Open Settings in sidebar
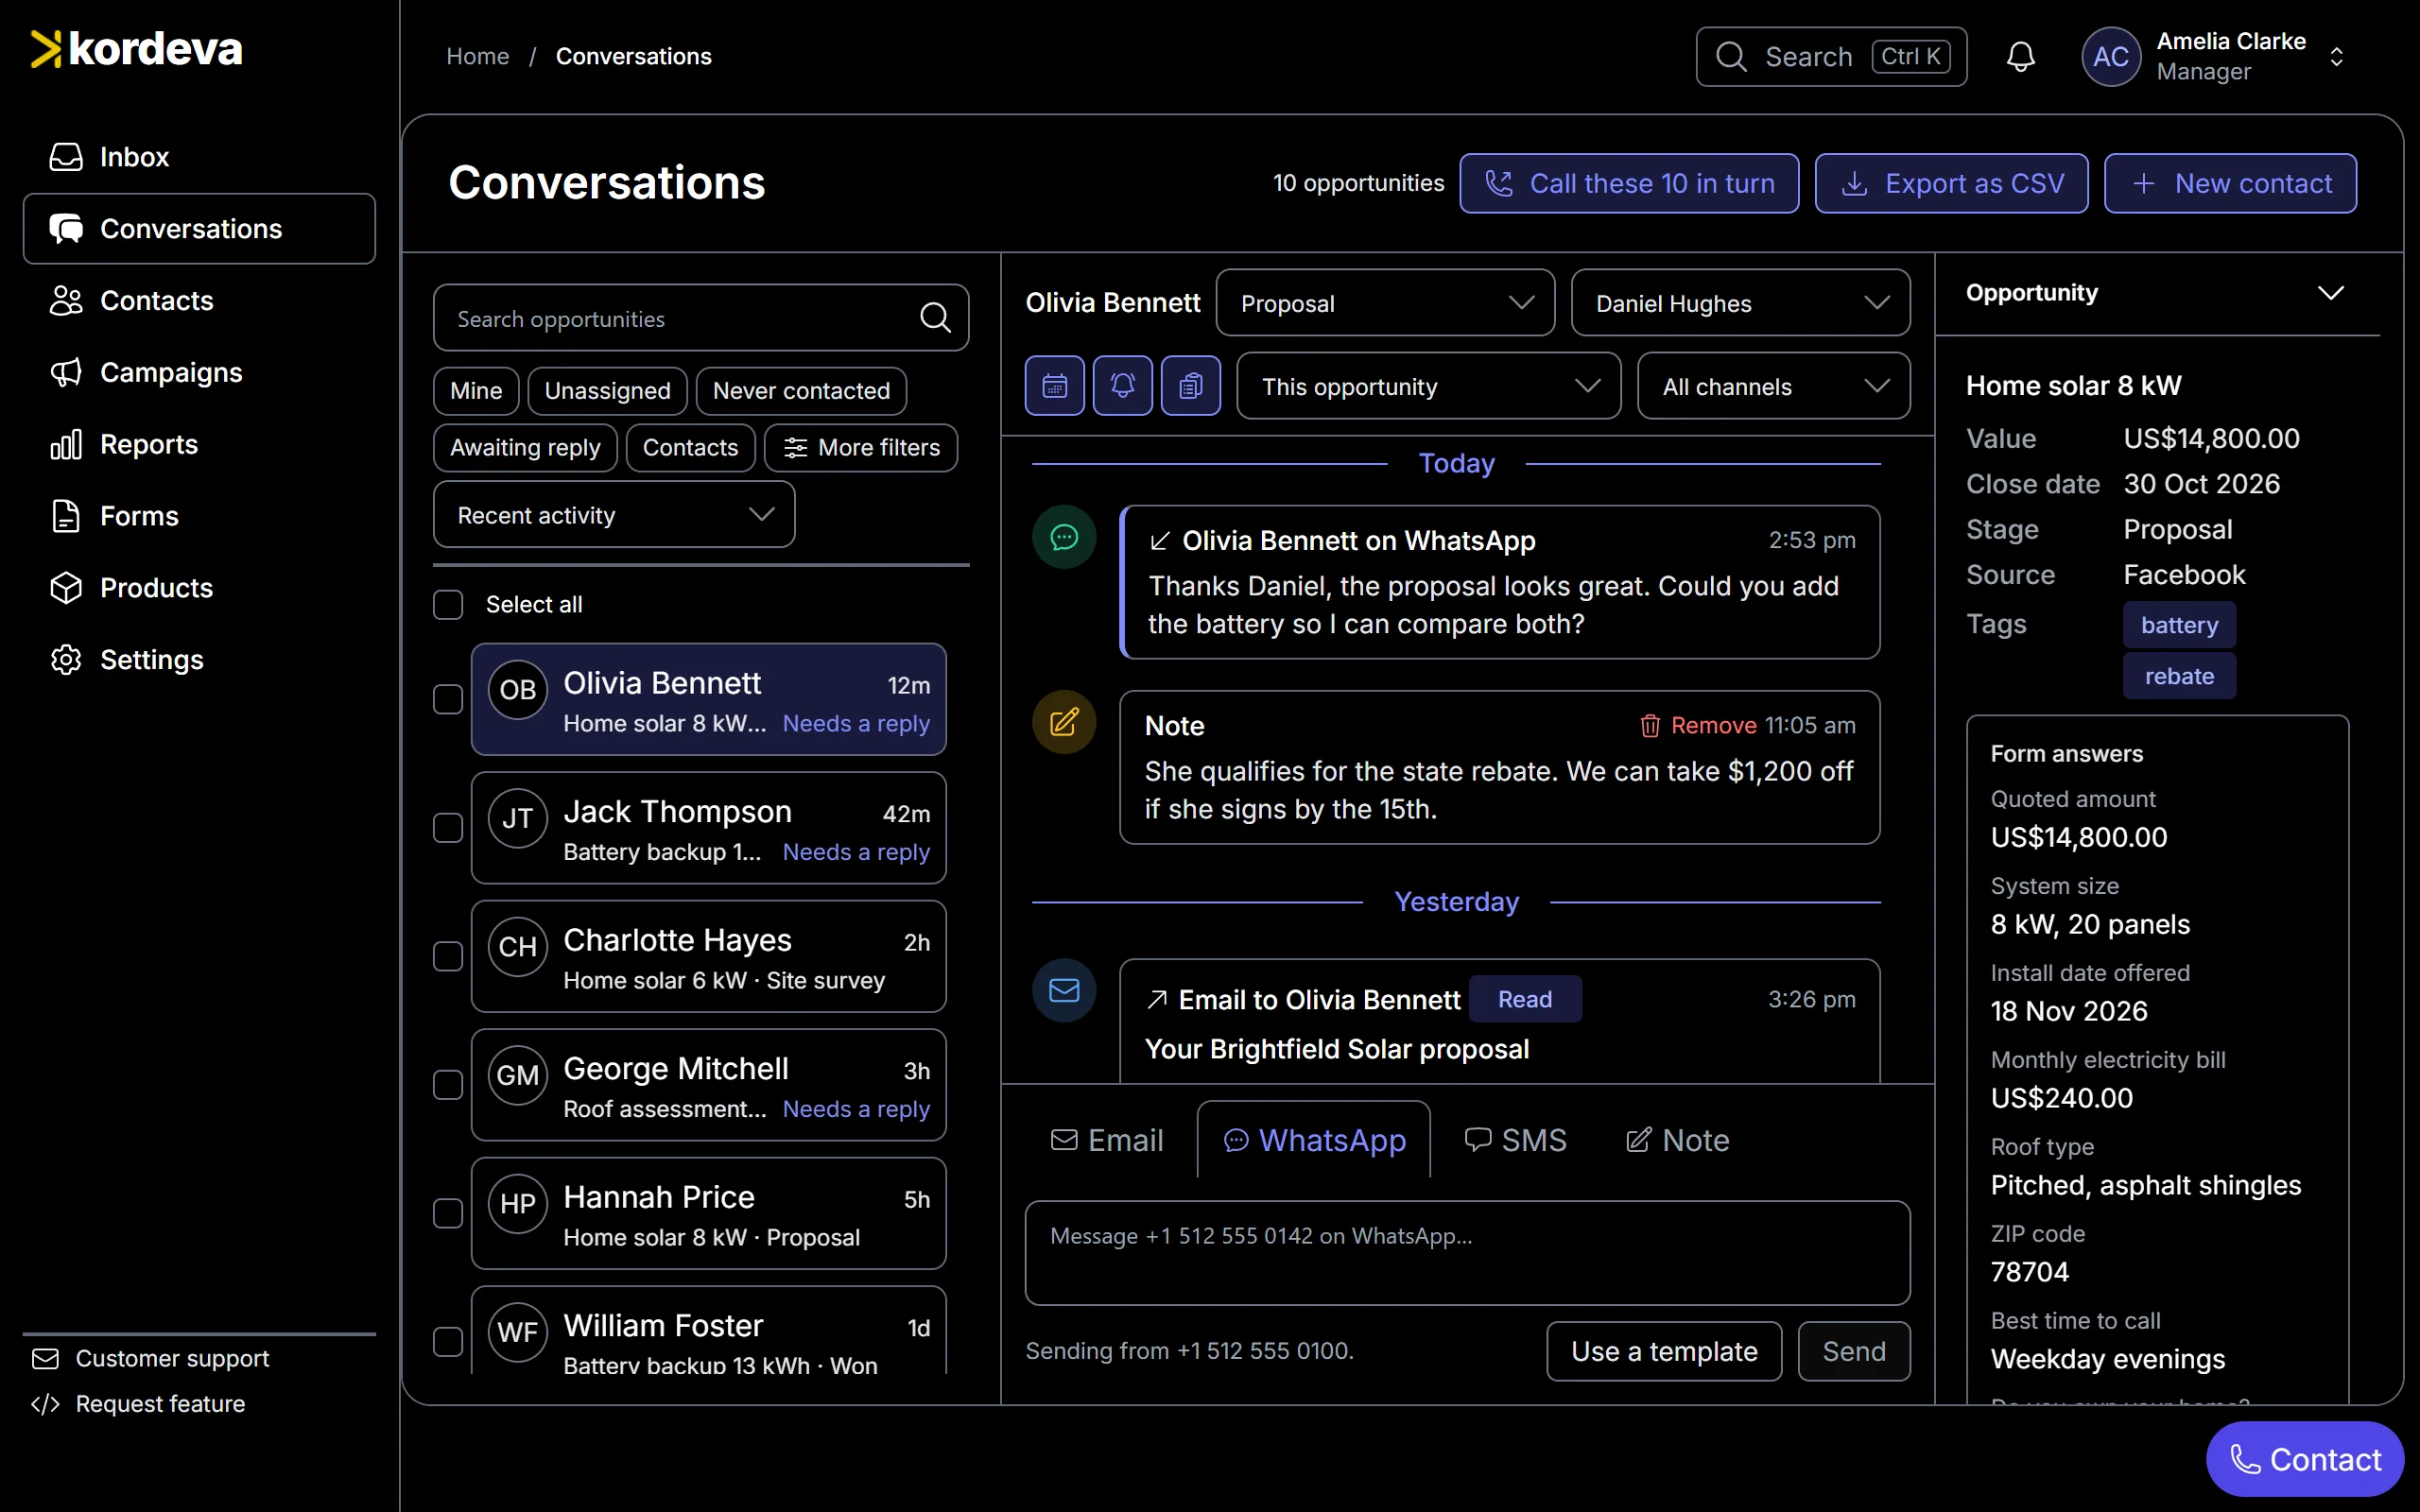The height and width of the screenshot is (1512, 2420). [x=199, y=660]
